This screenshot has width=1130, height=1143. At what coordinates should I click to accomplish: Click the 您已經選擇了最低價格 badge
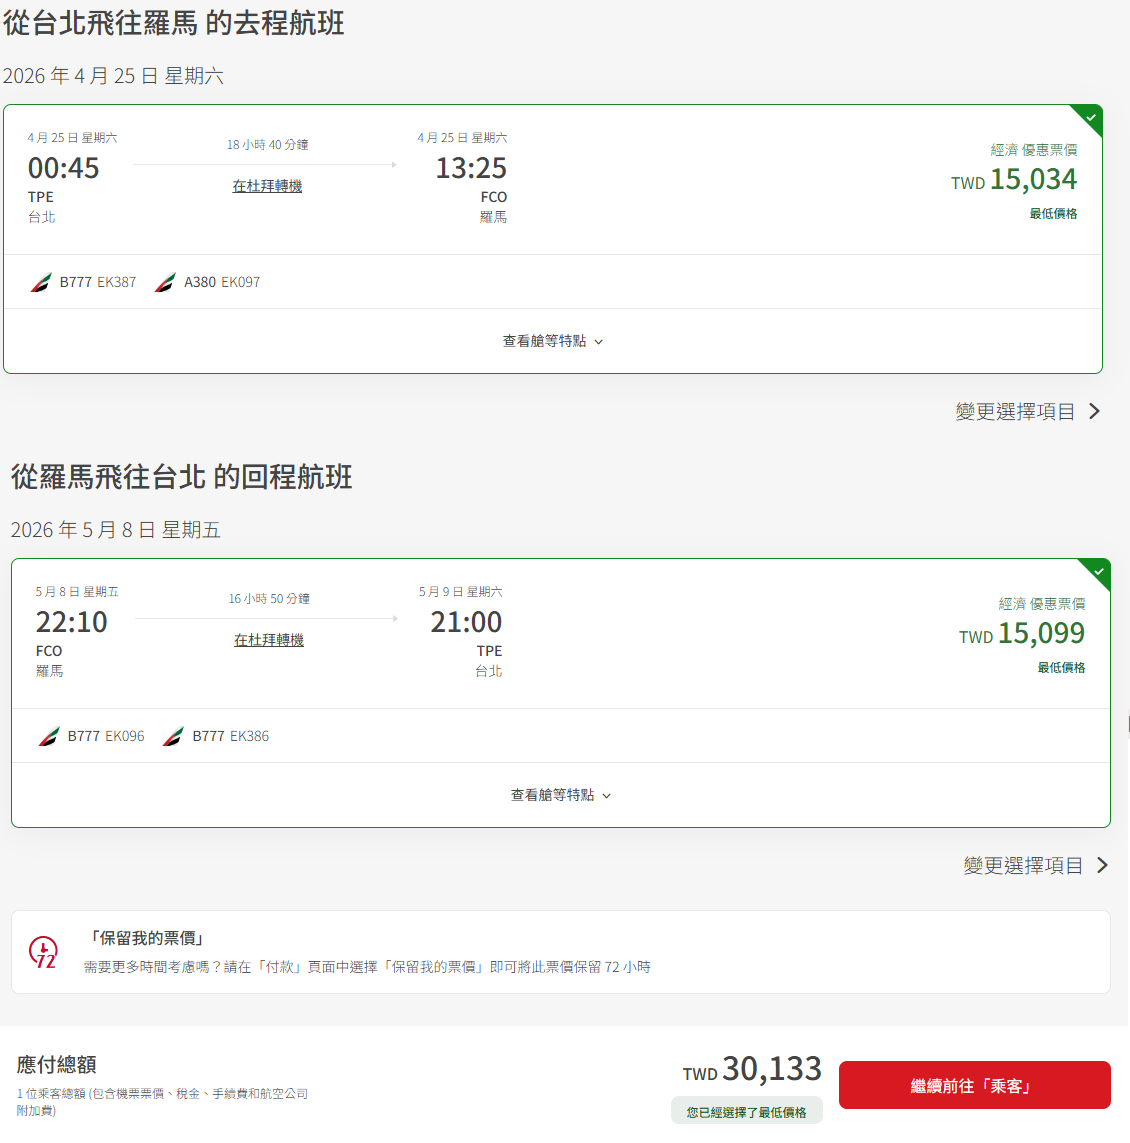click(747, 1112)
